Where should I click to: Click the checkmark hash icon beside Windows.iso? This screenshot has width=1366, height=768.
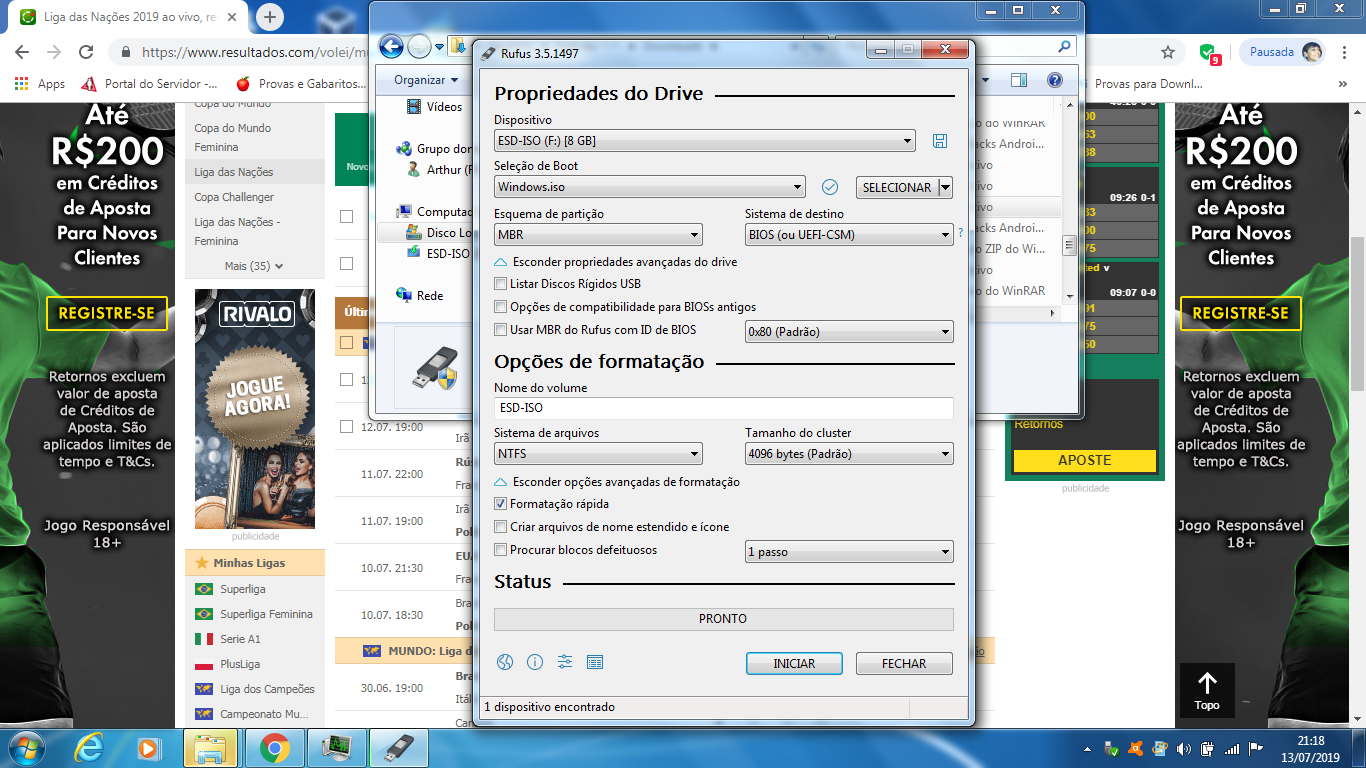[829, 187]
